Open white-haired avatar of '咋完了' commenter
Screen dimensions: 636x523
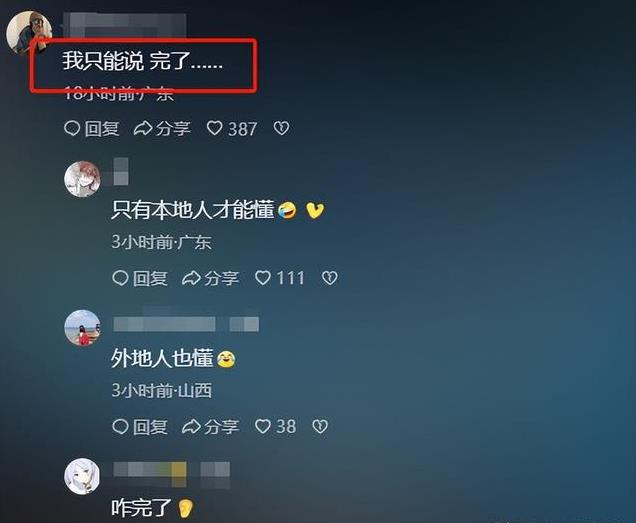click(82, 476)
